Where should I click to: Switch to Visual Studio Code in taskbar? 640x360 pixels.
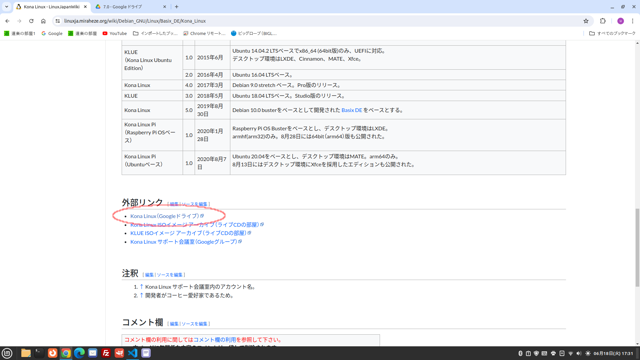coord(133,353)
